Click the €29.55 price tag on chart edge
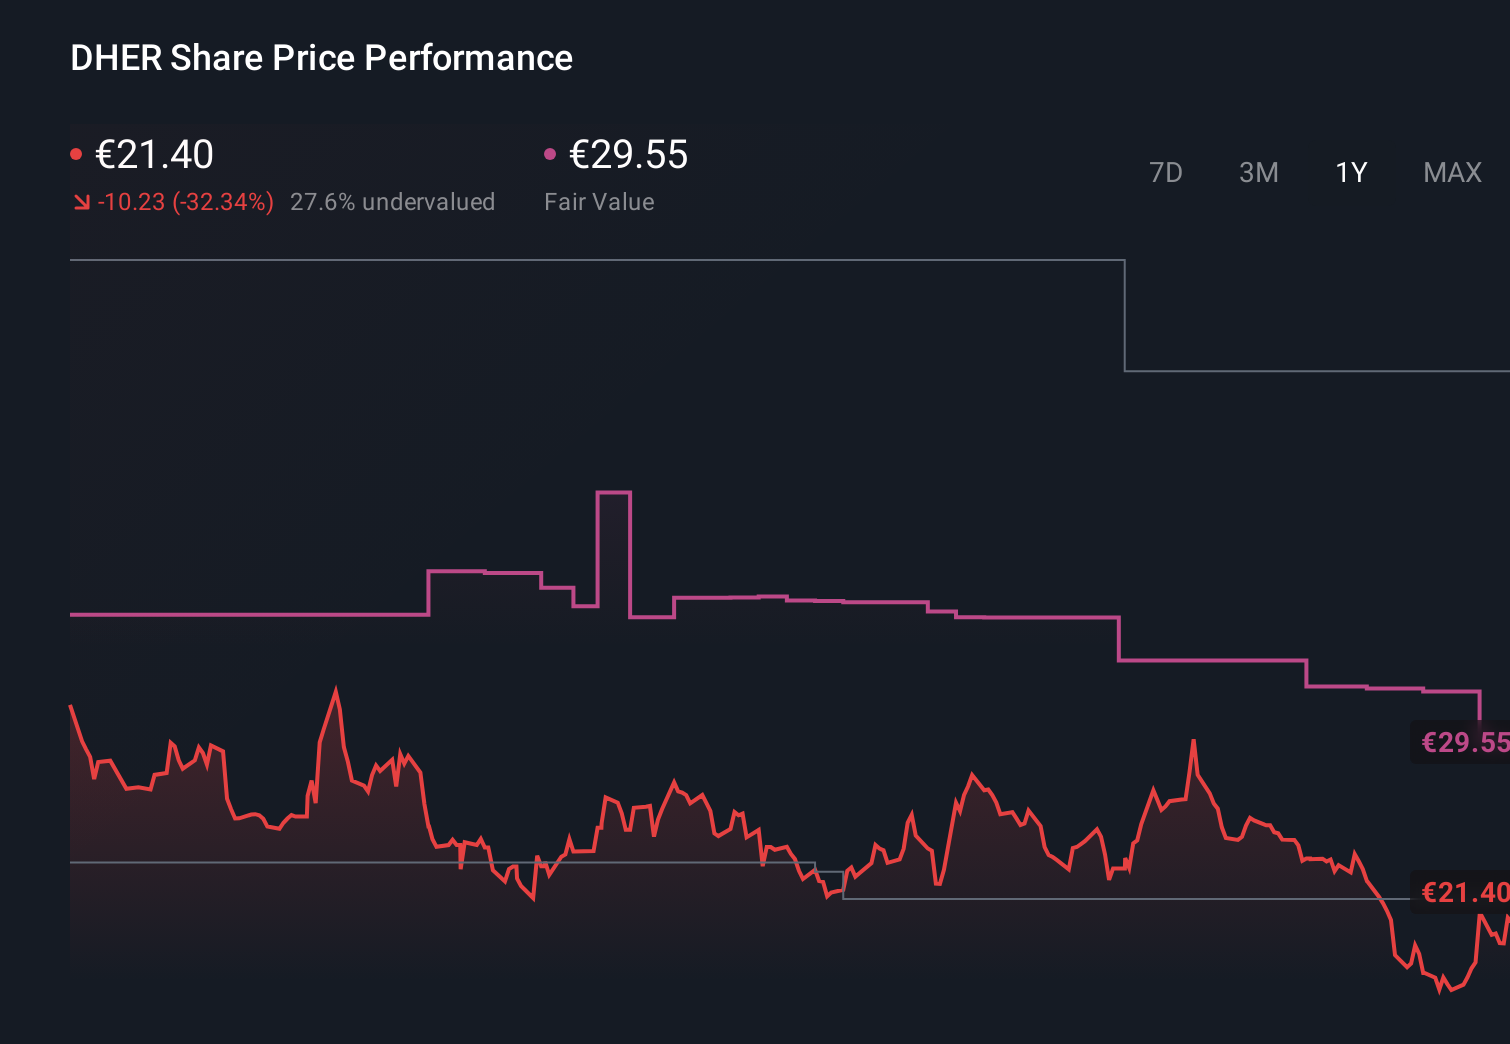Image resolution: width=1510 pixels, height=1044 pixels. tap(1463, 743)
